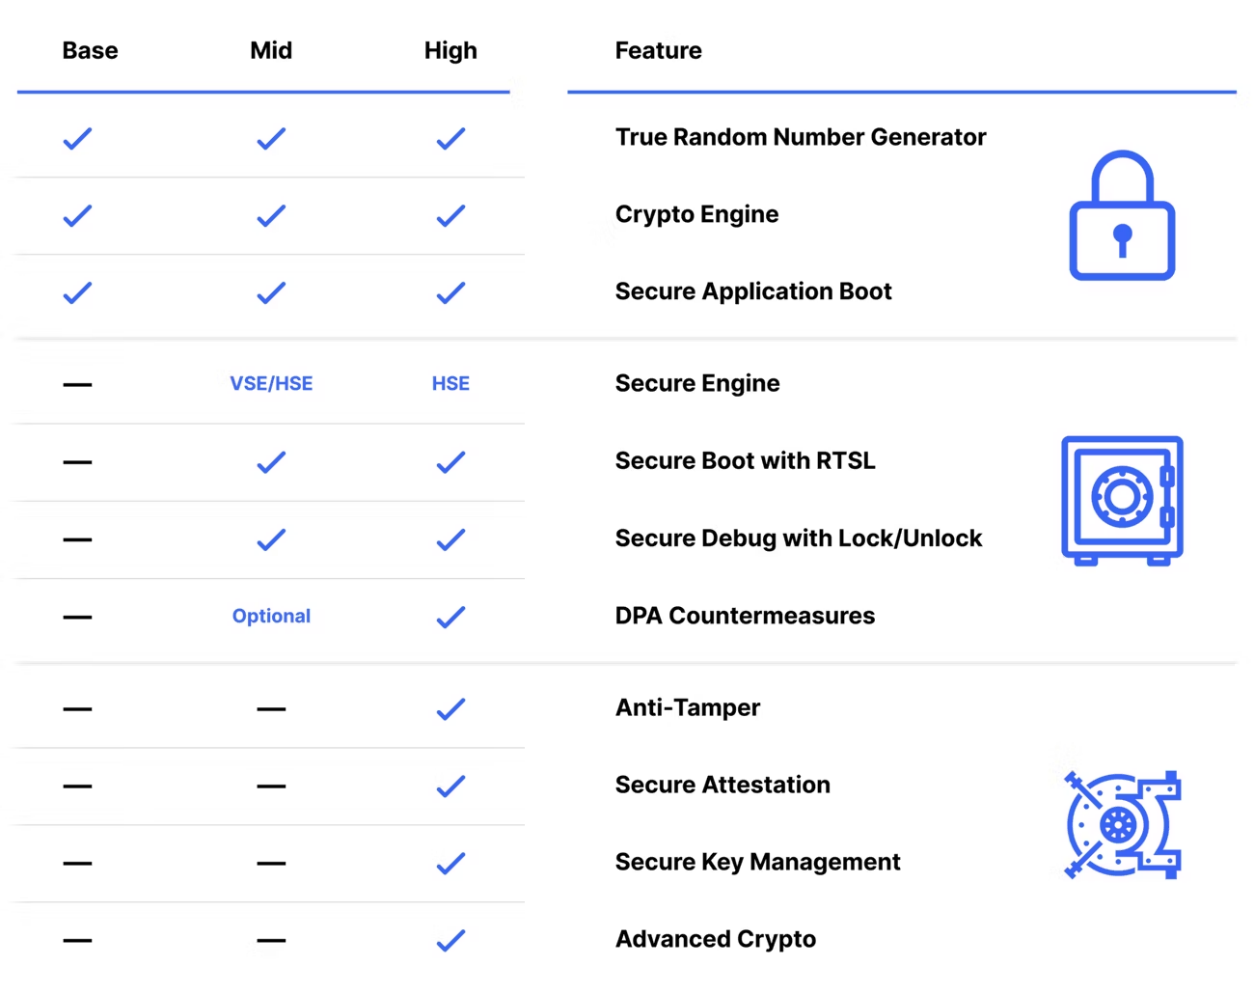Viewport: 1254px width, 993px height.
Task: Click High checkmark for Anti-Tamper row
Action: pos(451,709)
